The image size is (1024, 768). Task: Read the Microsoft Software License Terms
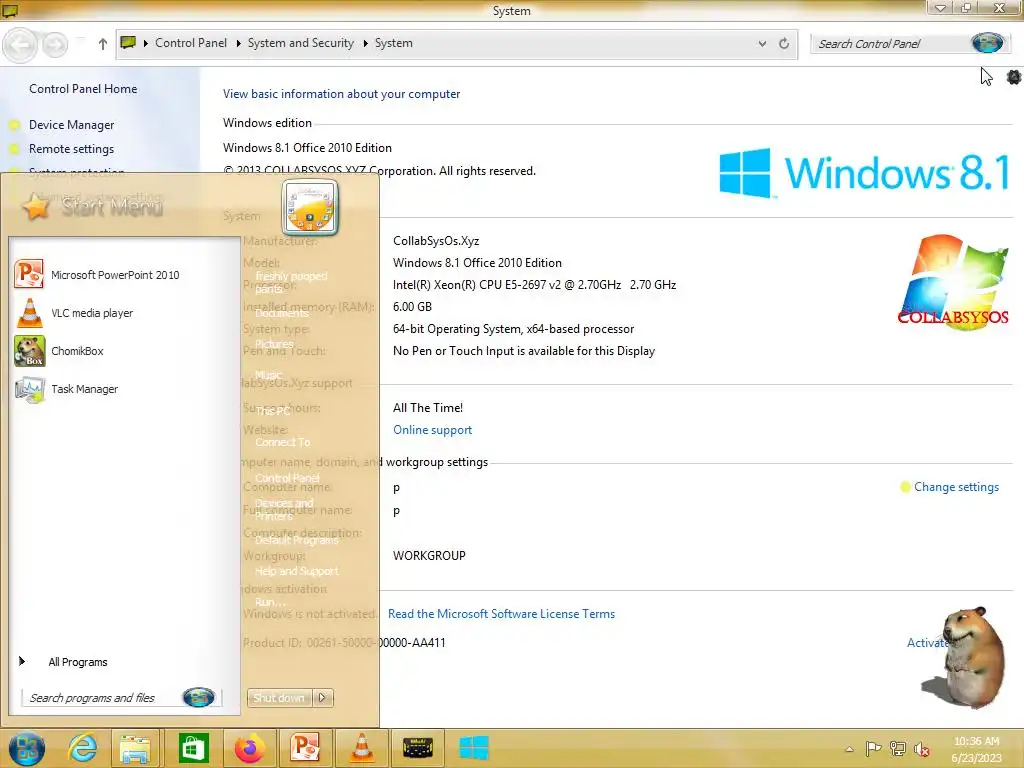click(502, 614)
